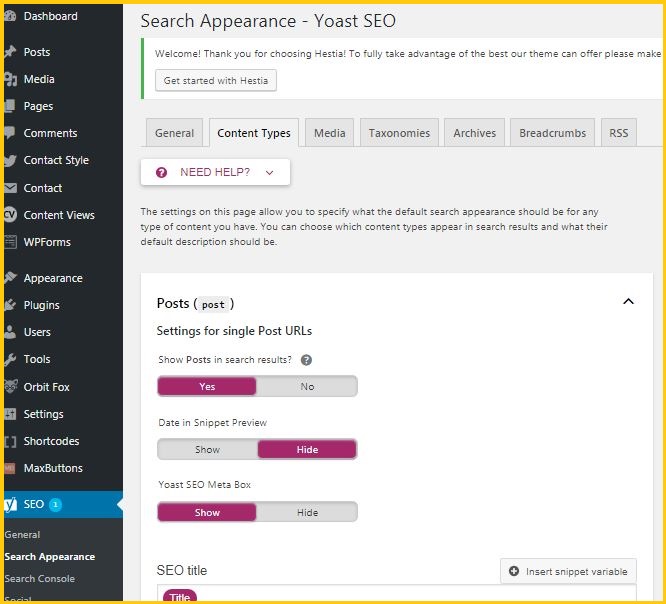The image size is (666, 604).
Task: Click the Appearance paintbrush icon
Action: [10, 278]
